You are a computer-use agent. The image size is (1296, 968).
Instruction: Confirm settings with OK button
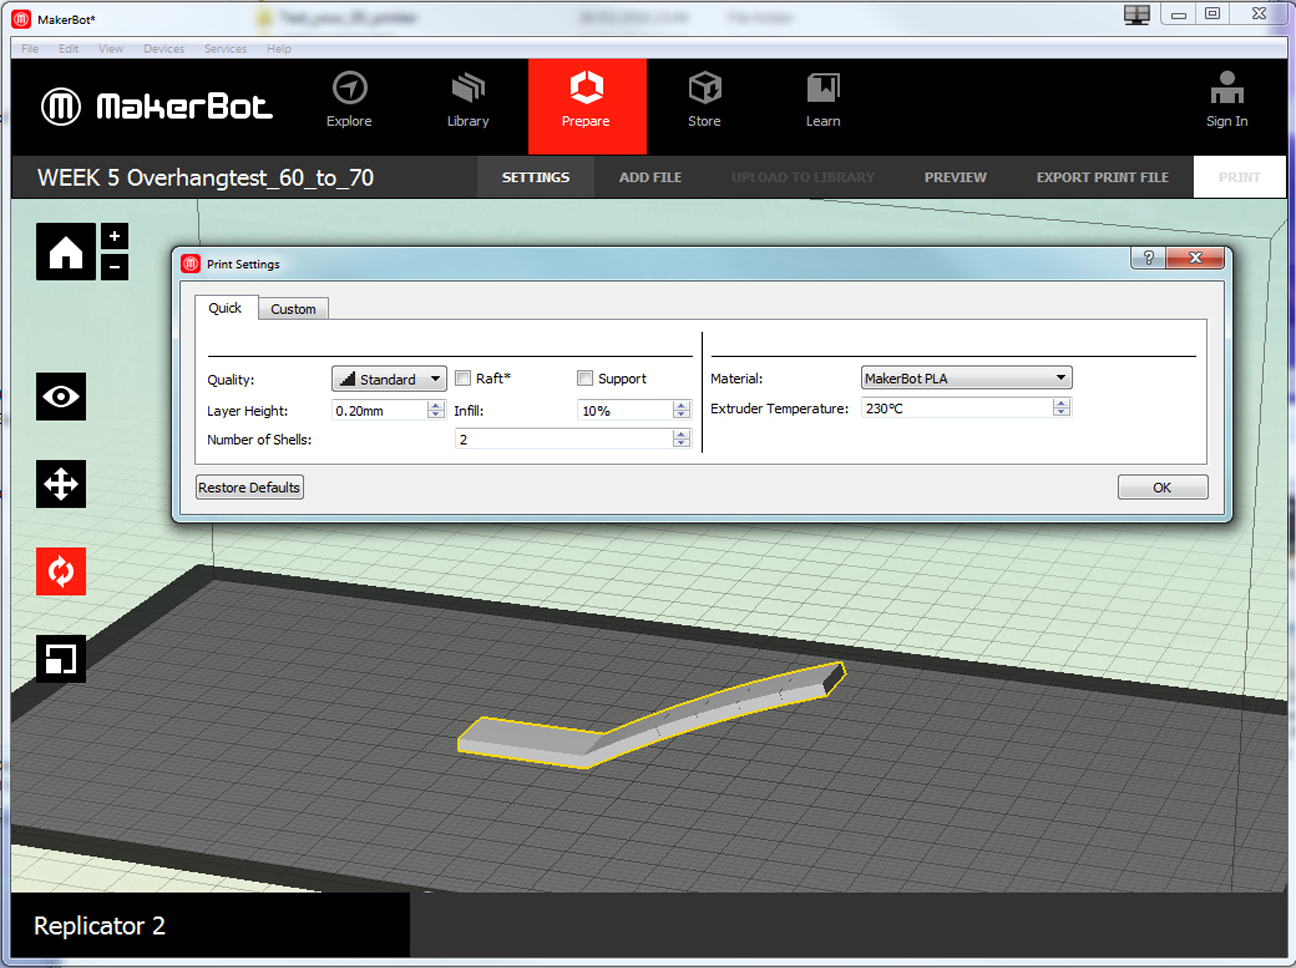point(1162,487)
